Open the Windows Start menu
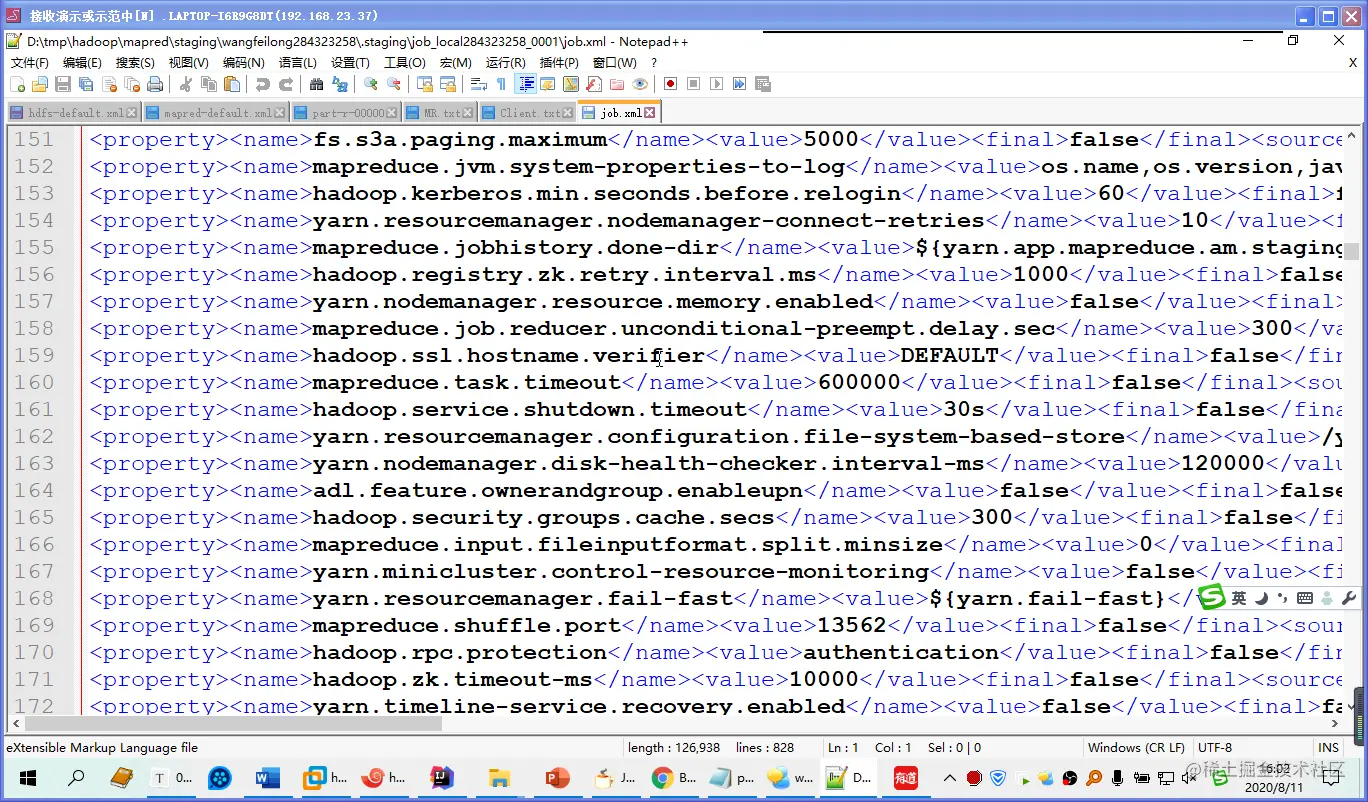1368x802 pixels. click(27, 778)
